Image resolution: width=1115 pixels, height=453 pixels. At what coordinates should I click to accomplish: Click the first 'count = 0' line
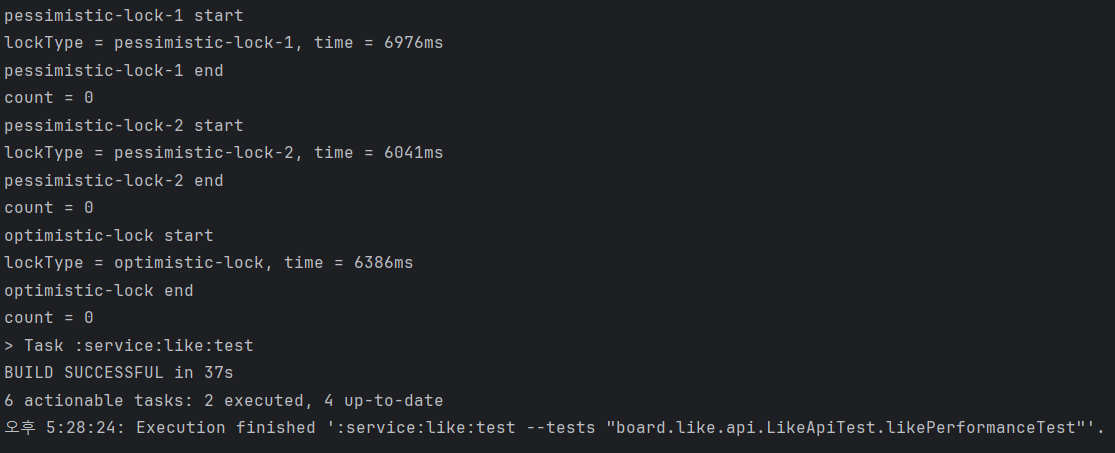[48, 98]
